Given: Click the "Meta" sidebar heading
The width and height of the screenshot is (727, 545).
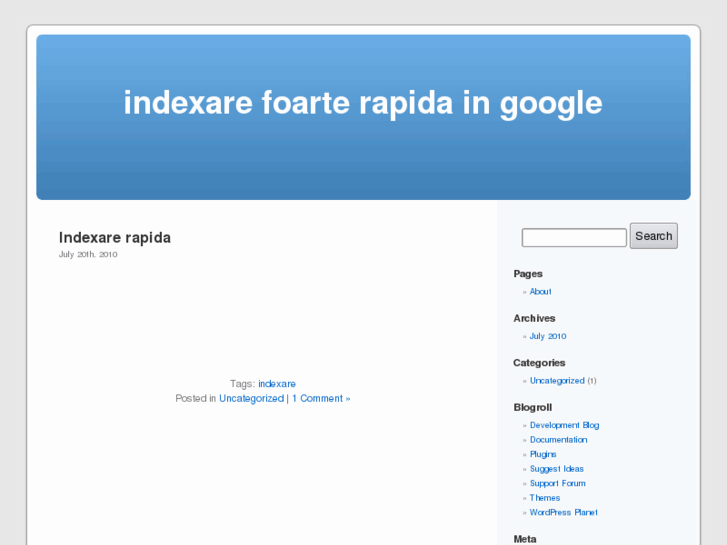Looking at the screenshot, I should click(524, 539).
